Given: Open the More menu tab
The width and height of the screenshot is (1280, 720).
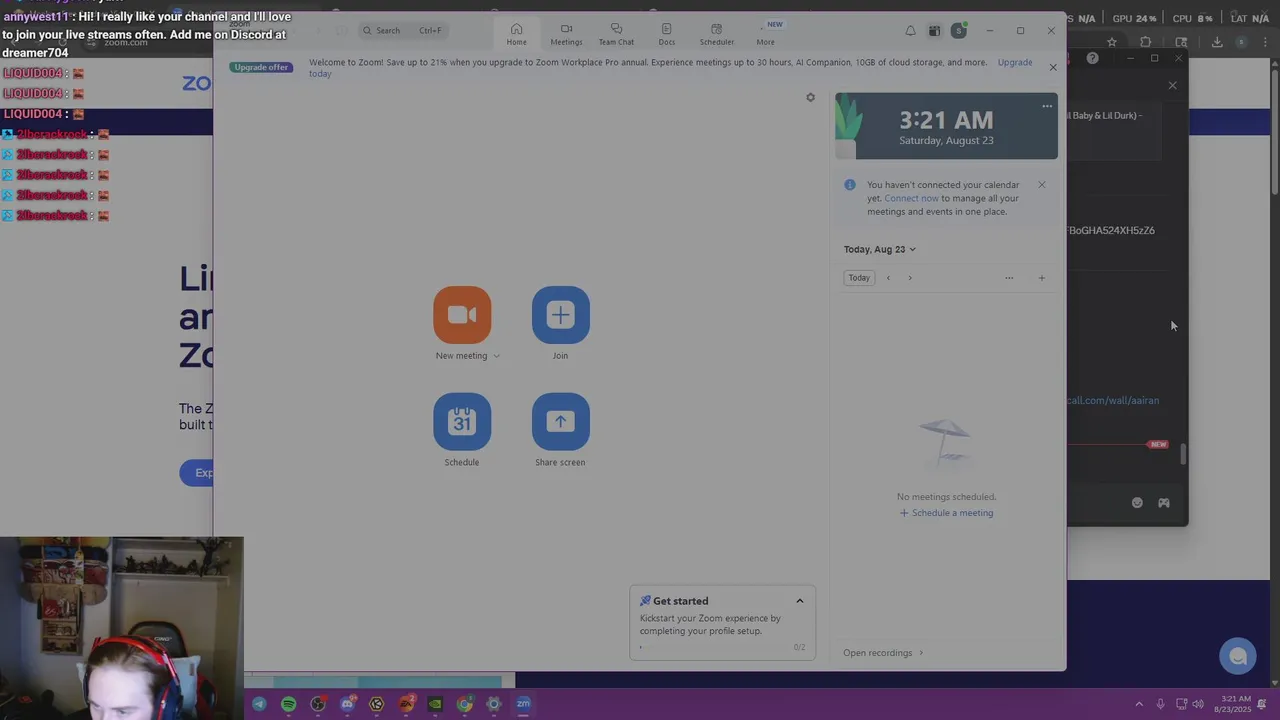Looking at the screenshot, I should coord(765,34).
